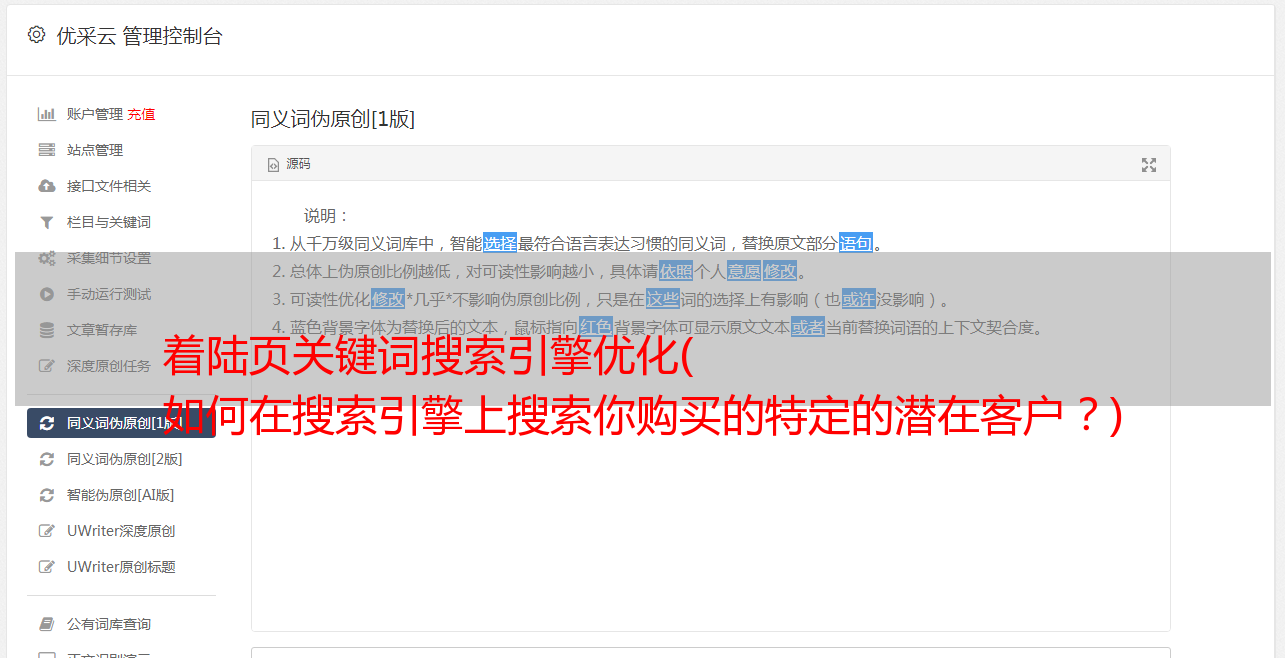Select the cloud upload icon for 接口文件相关

pos(46,186)
